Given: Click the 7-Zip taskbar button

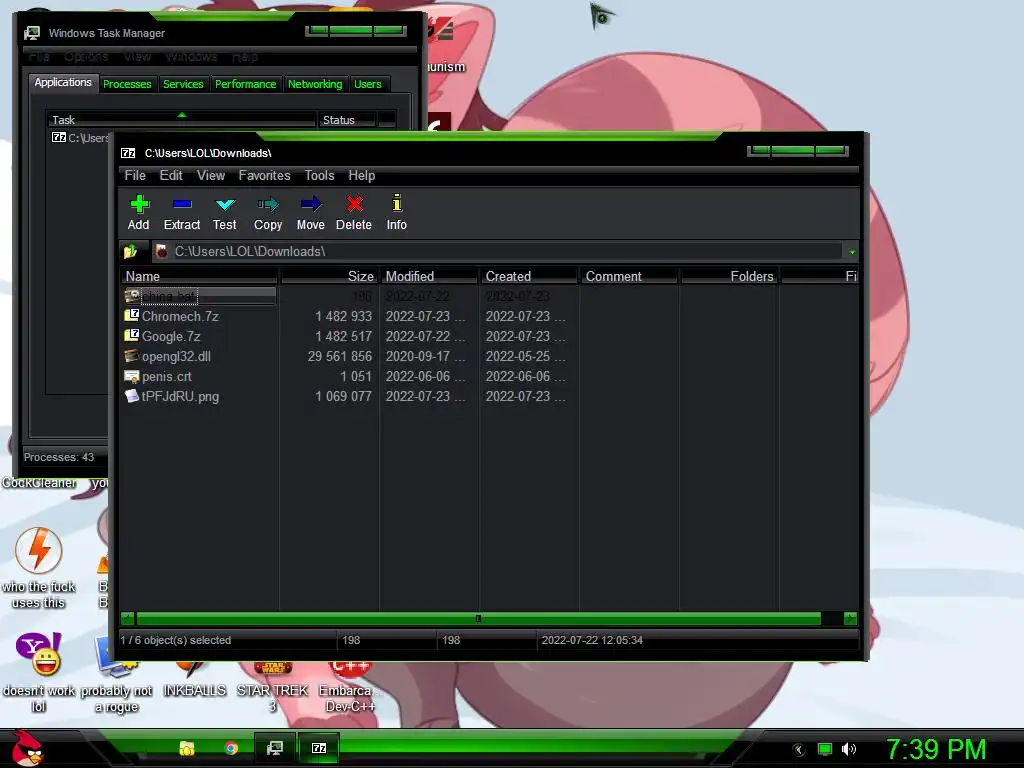Looking at the screenshot, I should click(x=319, y=748).
